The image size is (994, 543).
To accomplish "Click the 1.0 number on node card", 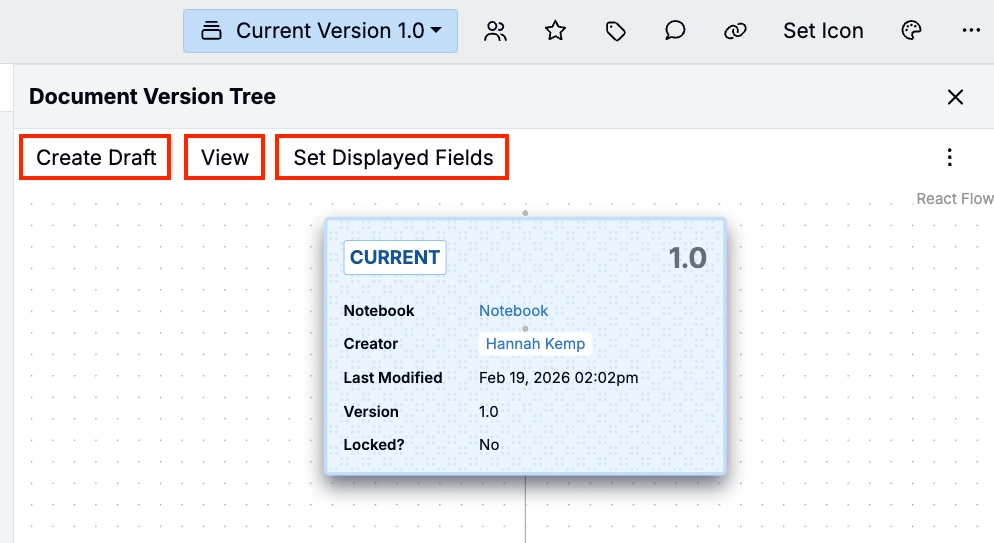I will click(x=687, y=258).
